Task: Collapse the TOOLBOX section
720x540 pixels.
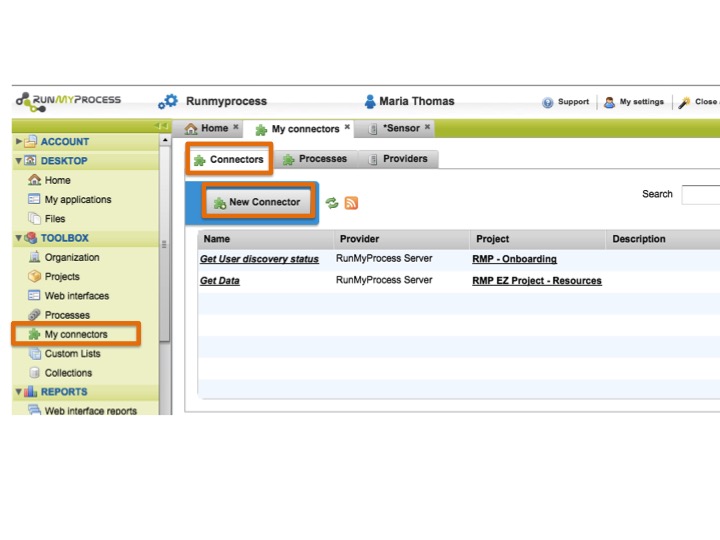Action: (x=18, y=238)
